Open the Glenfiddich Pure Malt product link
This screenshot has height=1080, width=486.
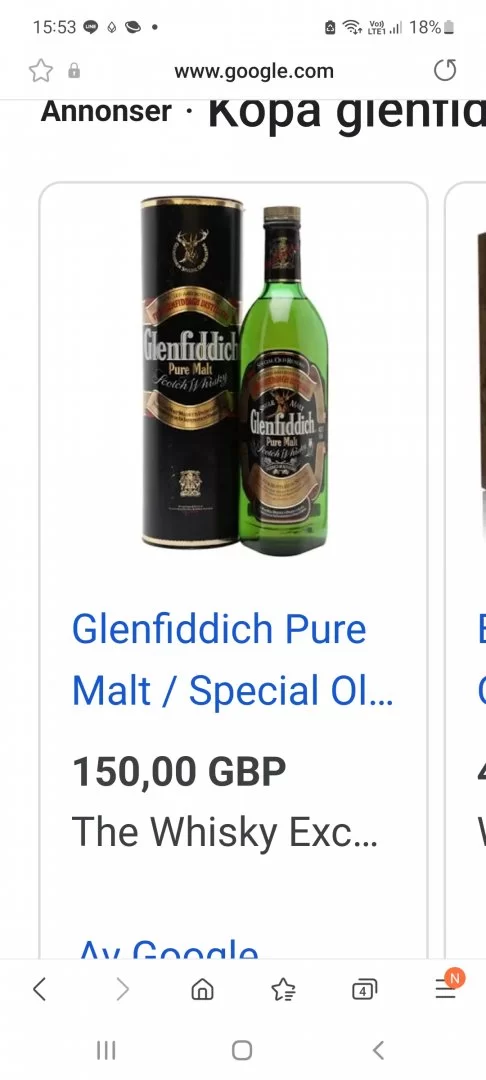click(233, 659)
